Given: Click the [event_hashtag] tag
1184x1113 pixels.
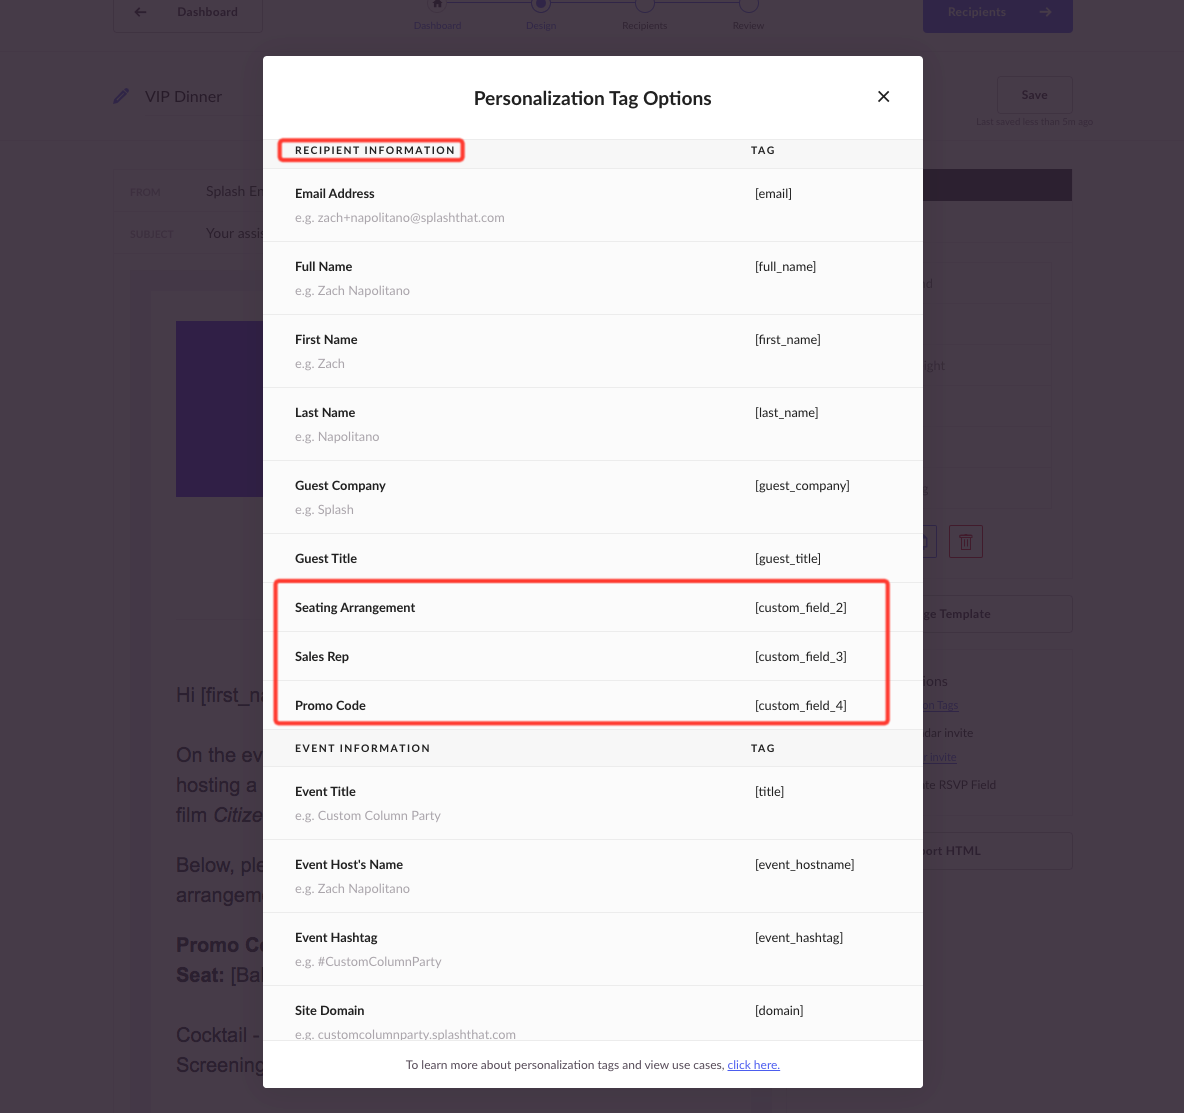Looking at the screenshot, I should pyautogui.click(x=799, y=938).
